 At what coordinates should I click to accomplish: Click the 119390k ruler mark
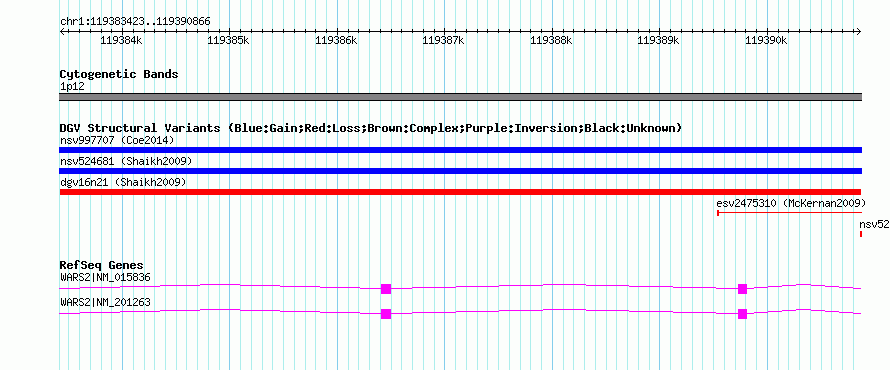click(766, 40)
